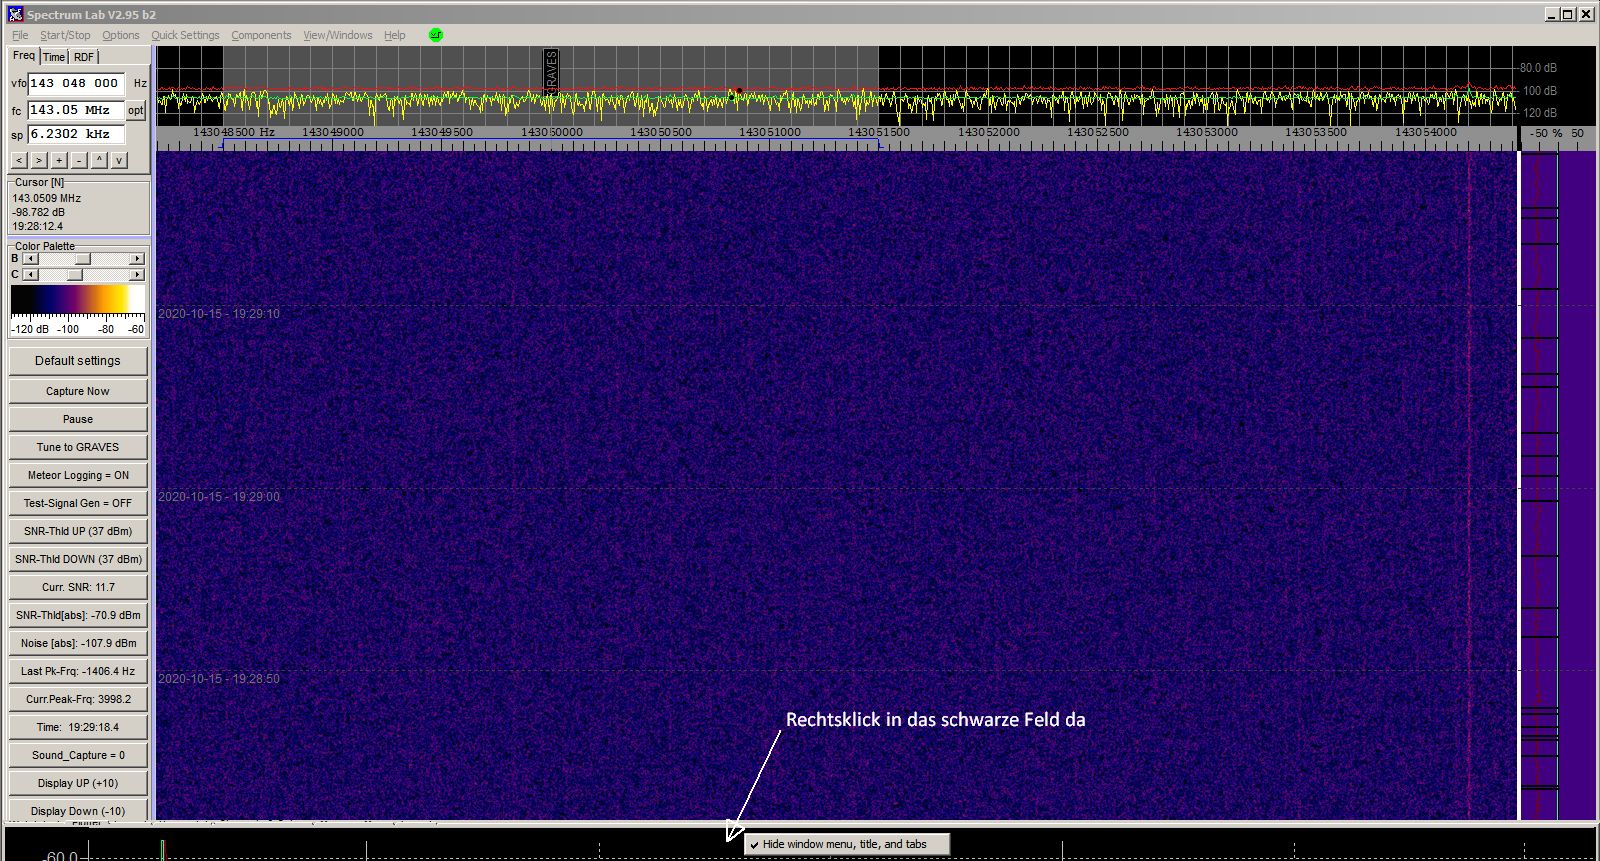Open the Quick Settings menu
The width and height of the screenshot is (1600, 861).
coord(185,35)
